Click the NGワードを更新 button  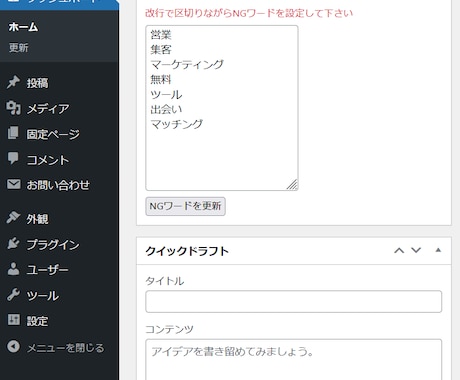tap(185, 206)
